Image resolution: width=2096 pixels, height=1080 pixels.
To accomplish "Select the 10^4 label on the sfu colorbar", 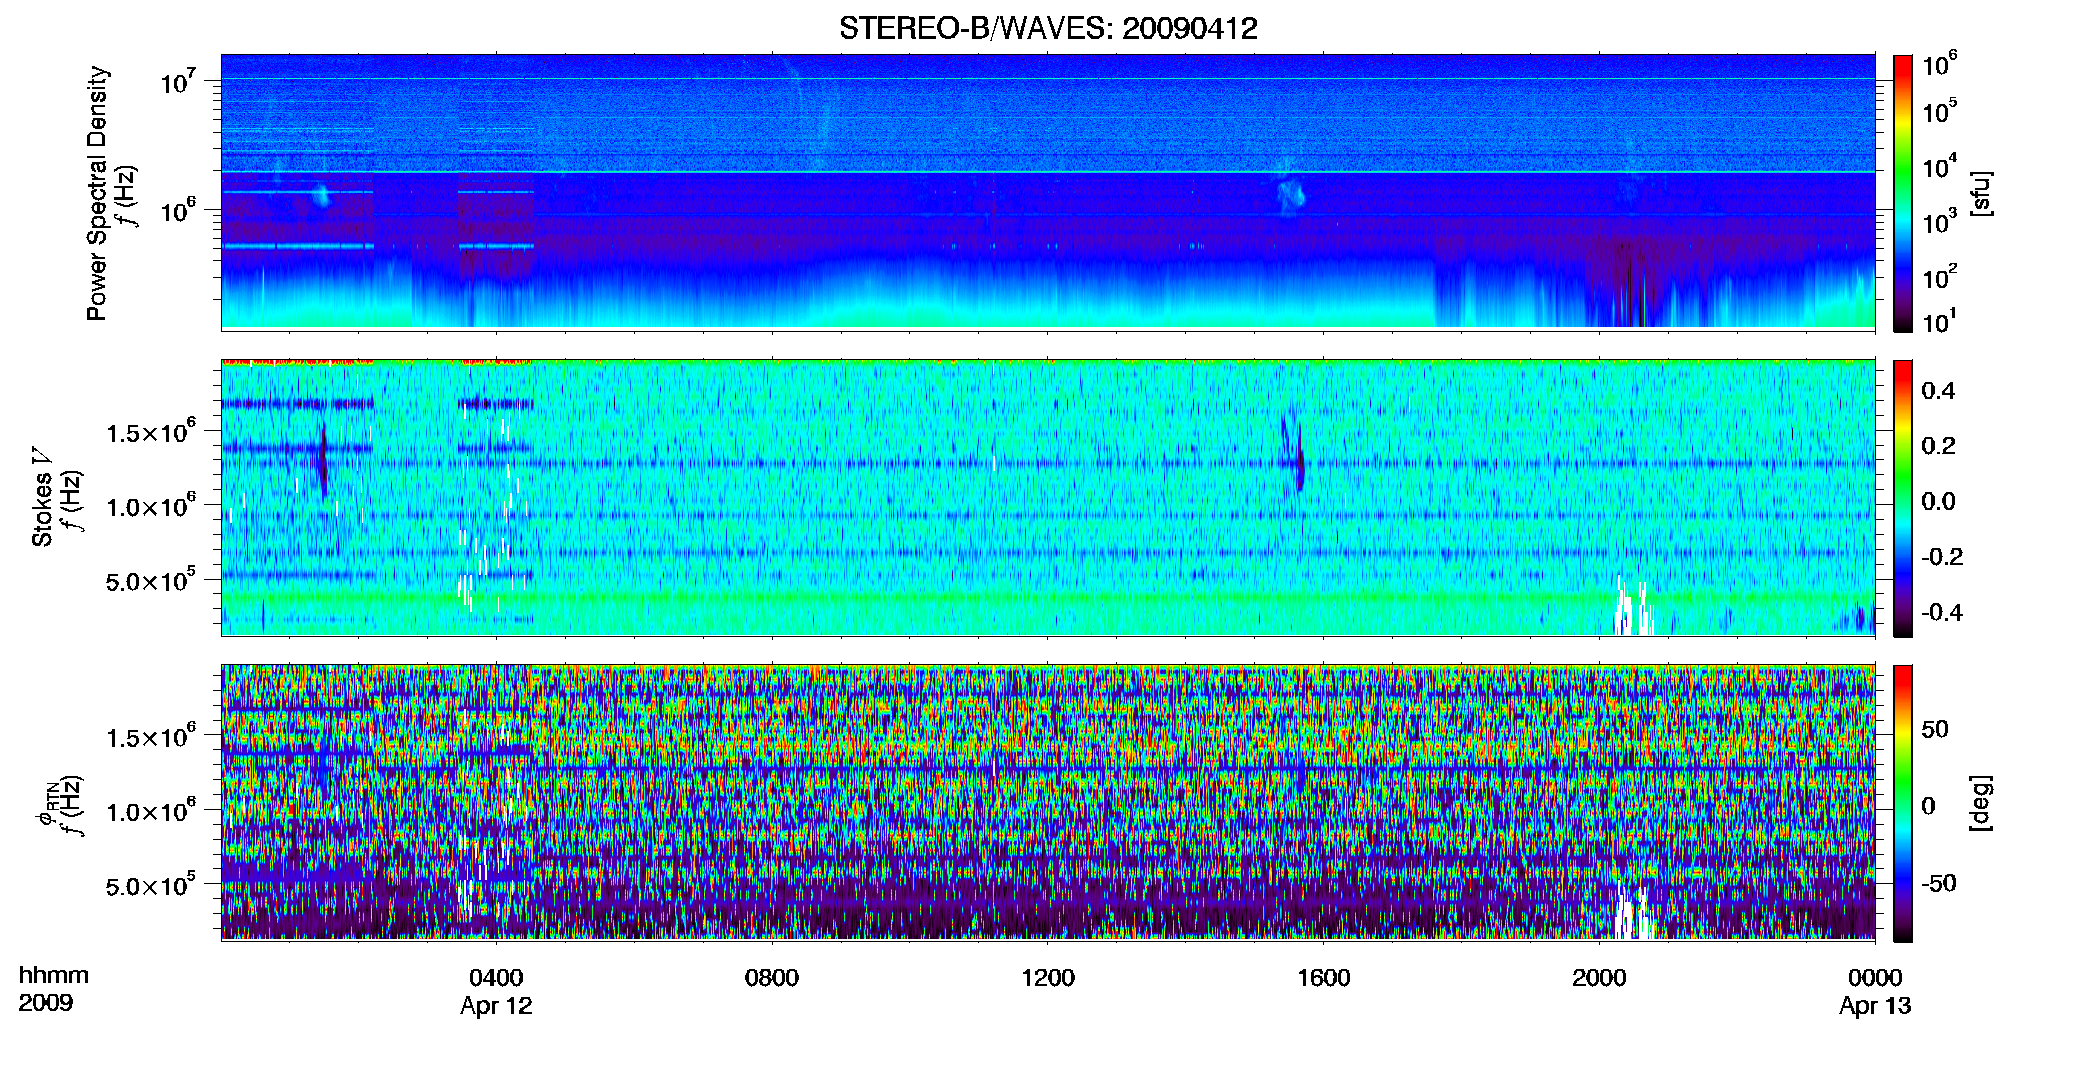I will point(1940,165).
